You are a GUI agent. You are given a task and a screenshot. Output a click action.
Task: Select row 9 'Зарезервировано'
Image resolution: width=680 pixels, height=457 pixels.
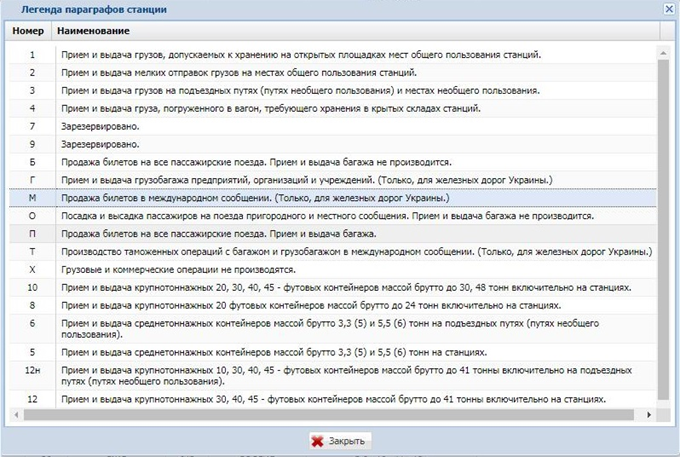(x=333, y=144)
